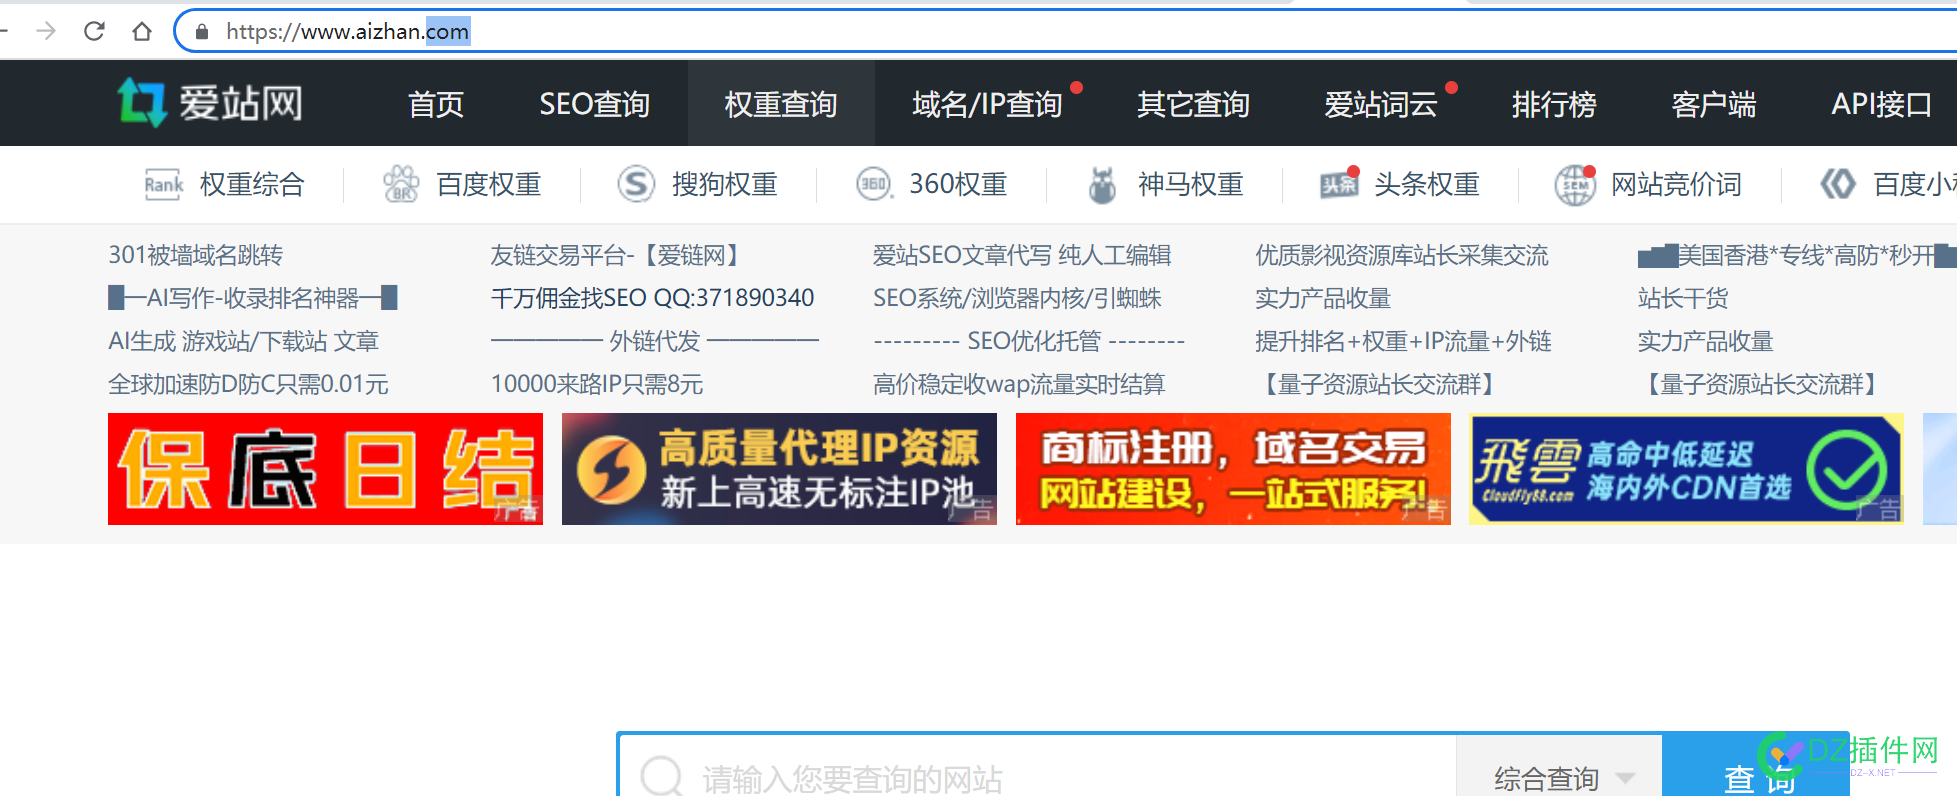Image resolution: width=1957 pixels, height=796 pixels.
Task: Click the Rank icon beside 权重综合
Action: [164, 184]
